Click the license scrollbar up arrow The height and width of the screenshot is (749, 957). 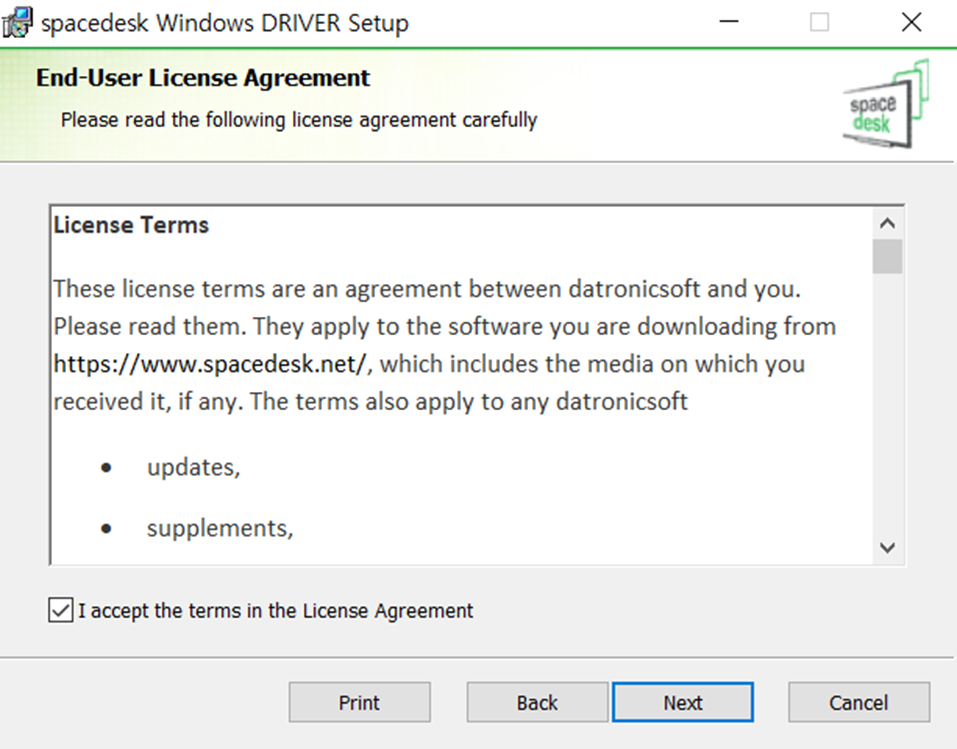[x=887, y=223]
